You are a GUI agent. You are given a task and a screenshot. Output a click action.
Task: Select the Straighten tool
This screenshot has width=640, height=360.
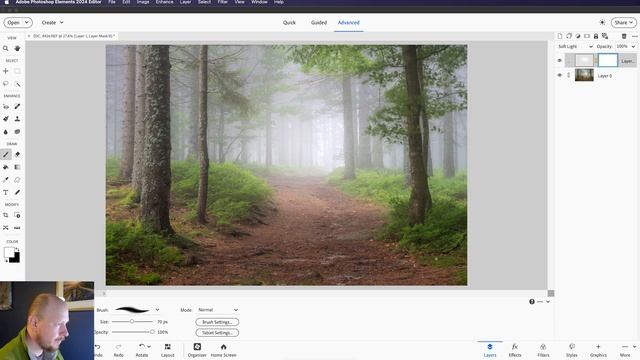[17, 228]
